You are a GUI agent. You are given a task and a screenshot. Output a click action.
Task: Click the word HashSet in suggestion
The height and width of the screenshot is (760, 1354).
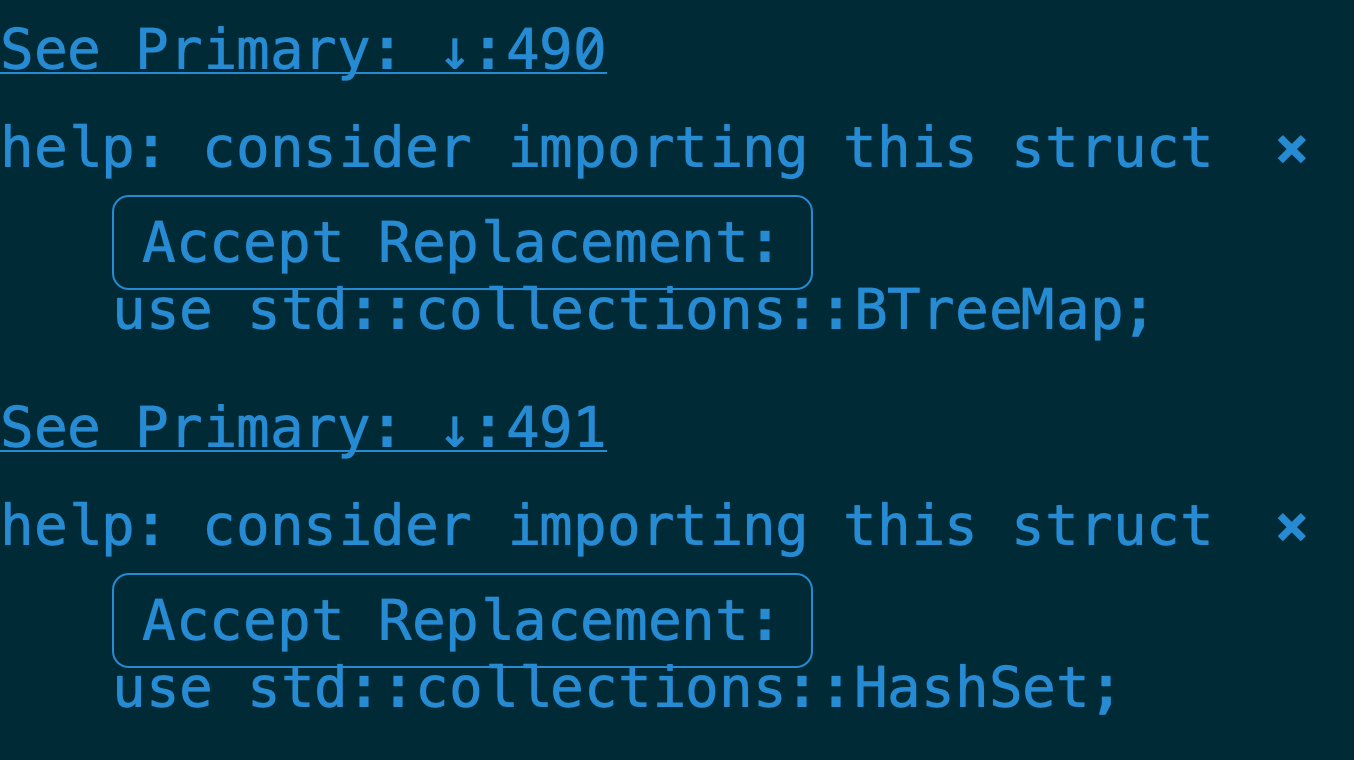(x=971, y=689)
